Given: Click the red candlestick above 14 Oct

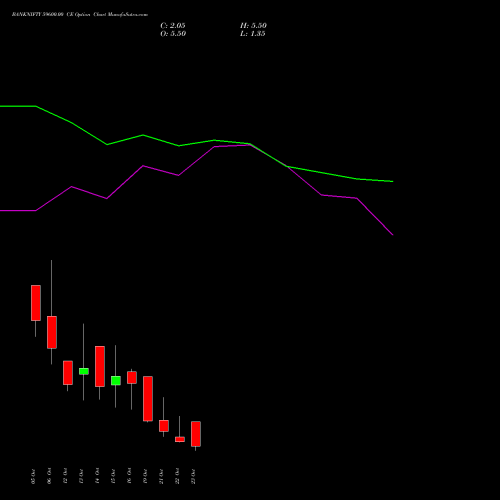Looking at the screenshot, I should tap(100, 366).
